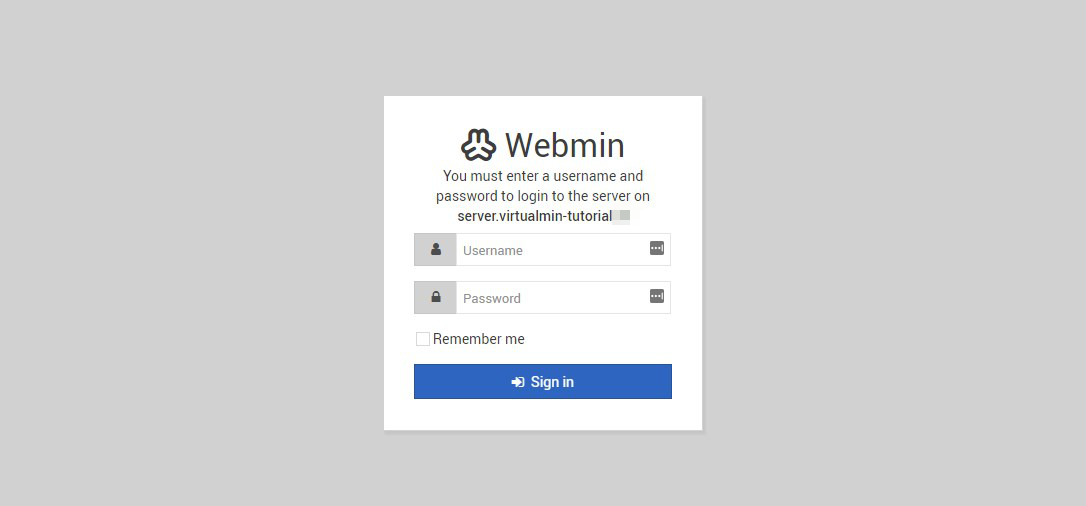Click the user silhouette icon beside Username
This screenshot has width=1086, height=506.
coord(436,249)
